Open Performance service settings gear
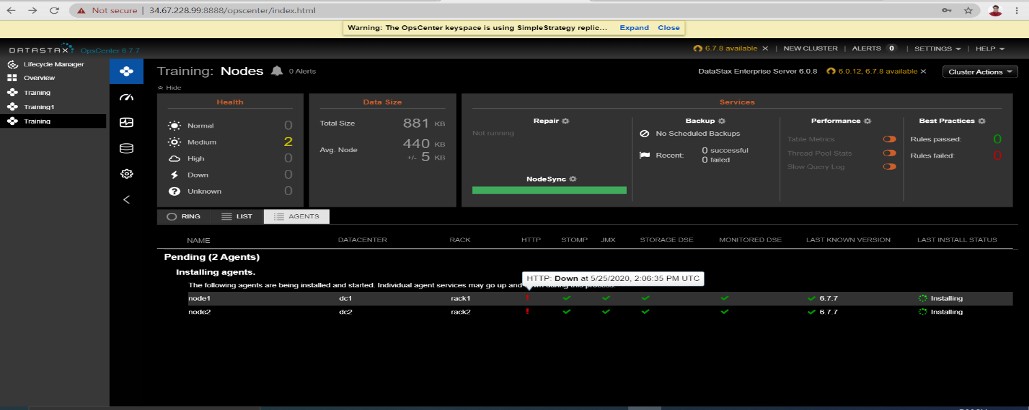Screen dimensions: 1029x410 coord(868,121)
